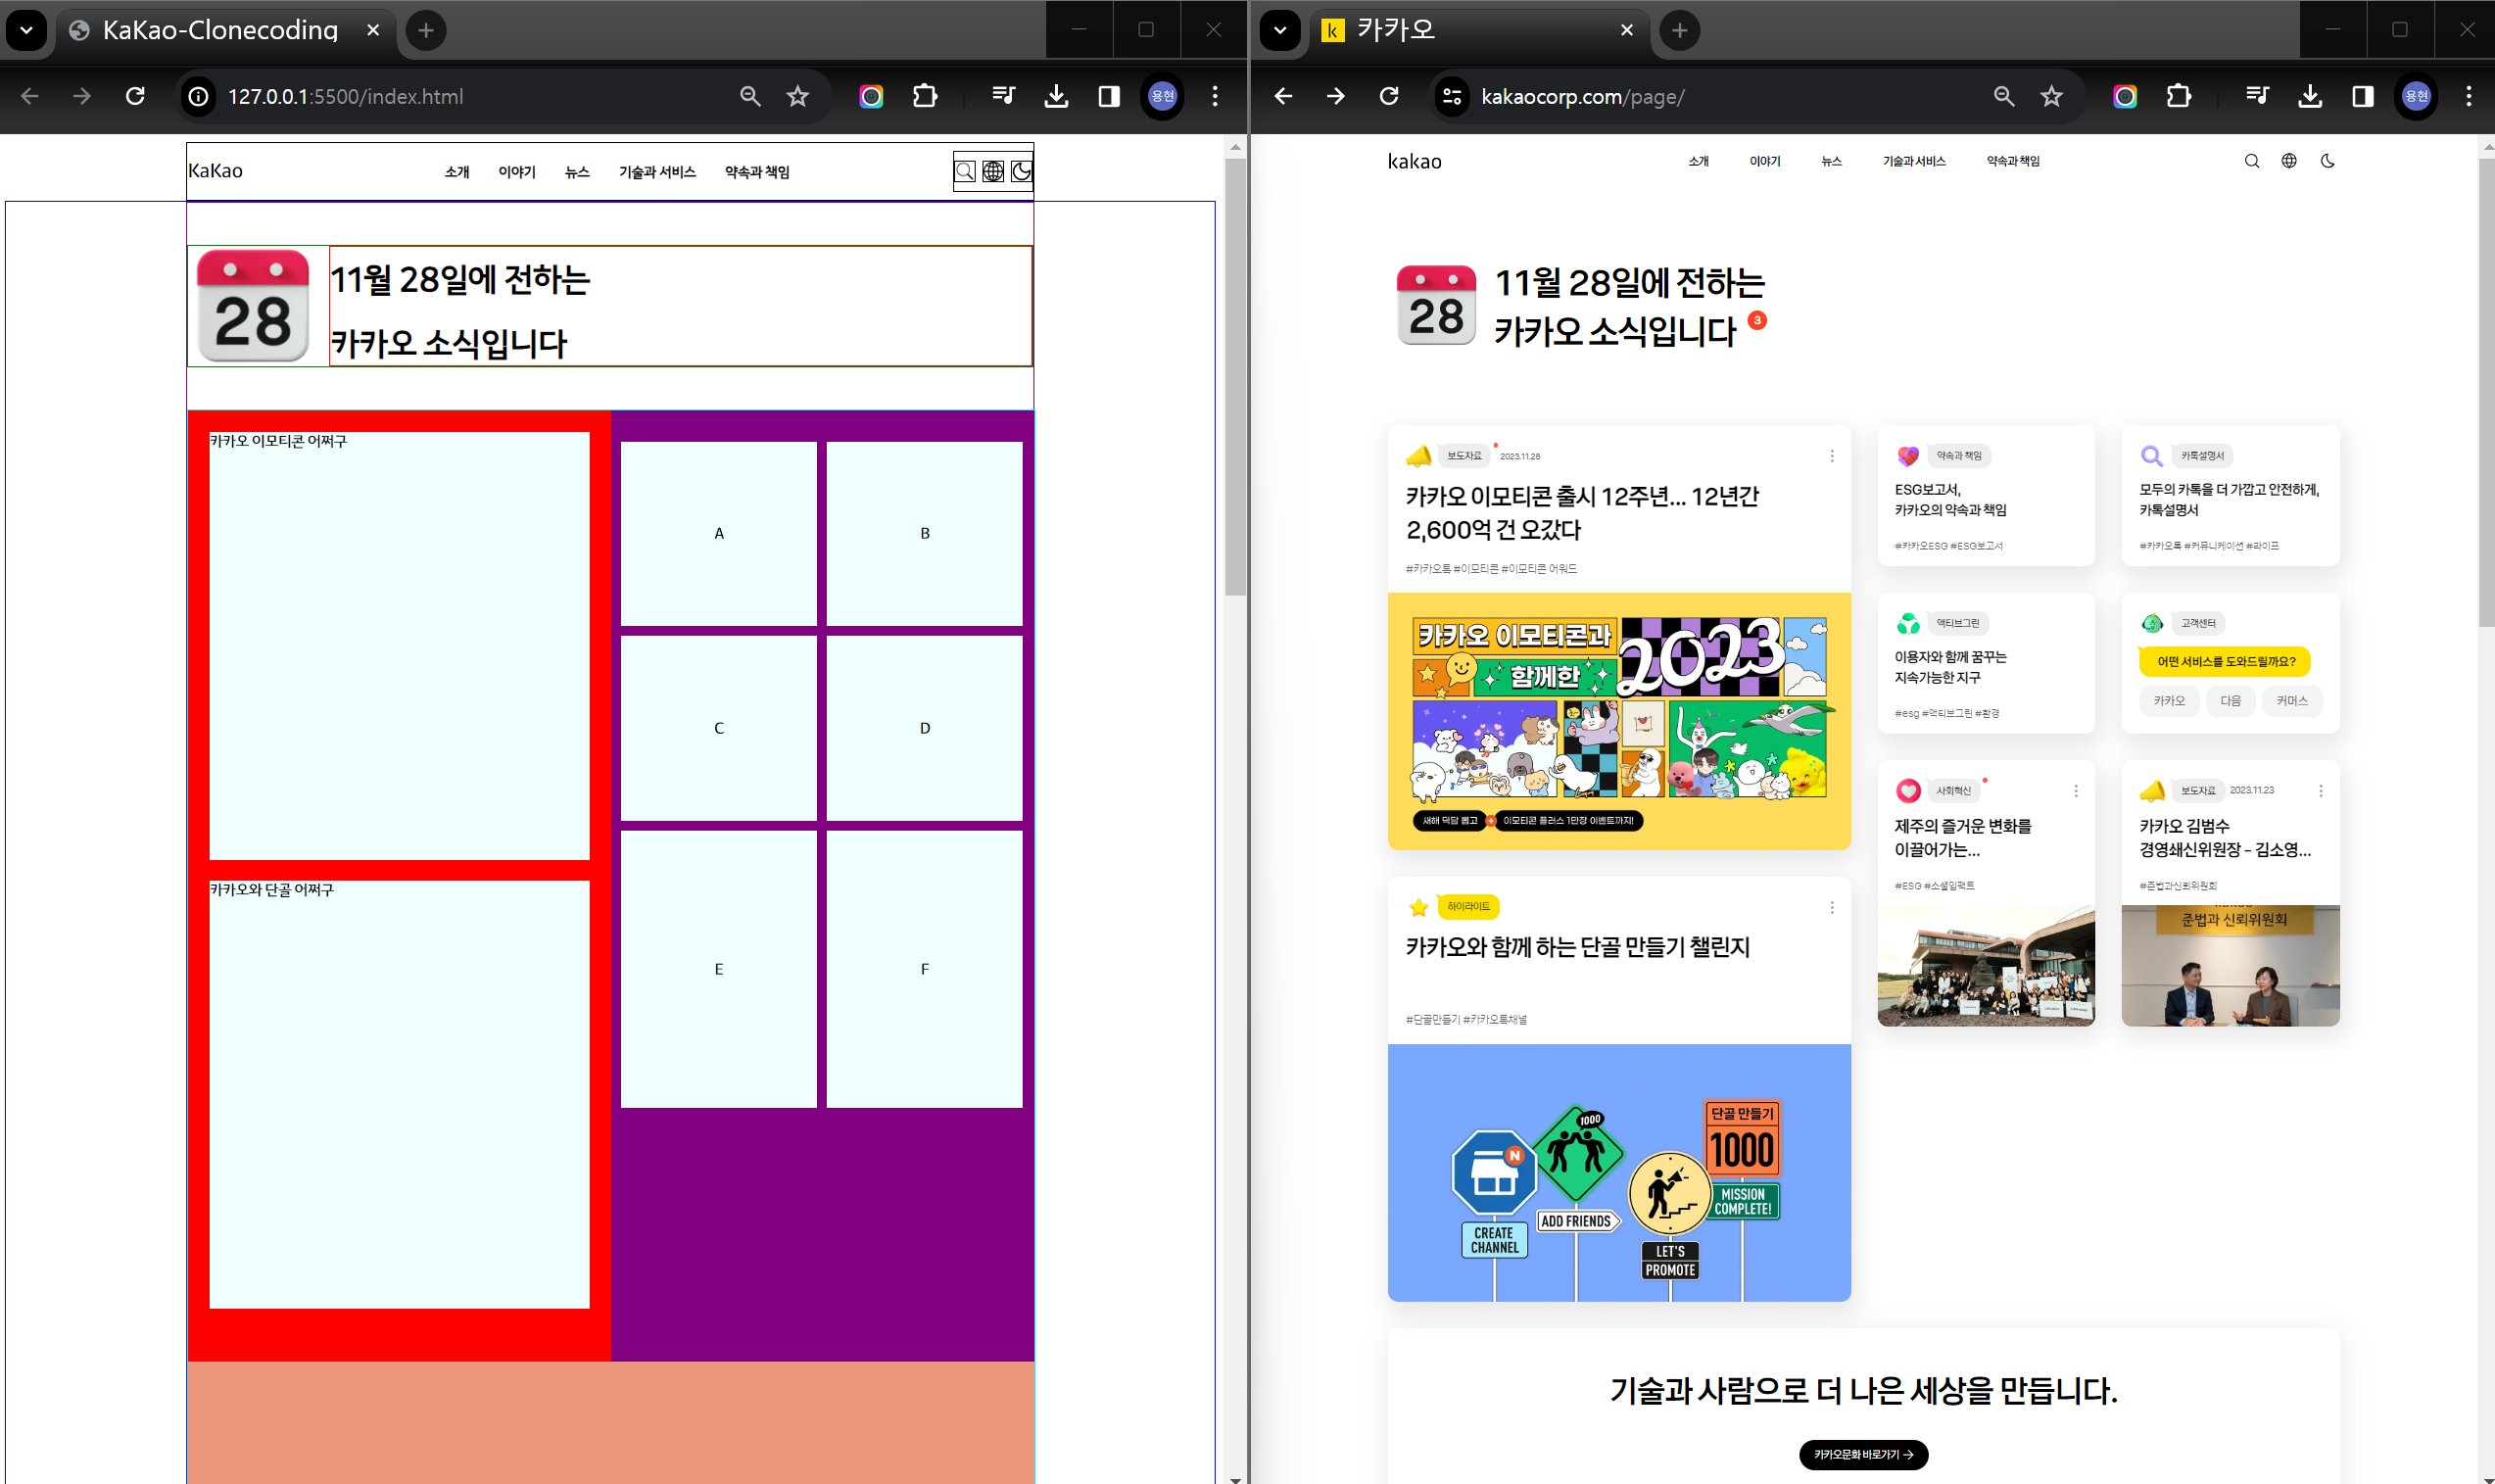Open the options menu on the 단골 만들기 챌린지 card
This screenshot has width=2495, height=1484.
[x=1832, y=907]
